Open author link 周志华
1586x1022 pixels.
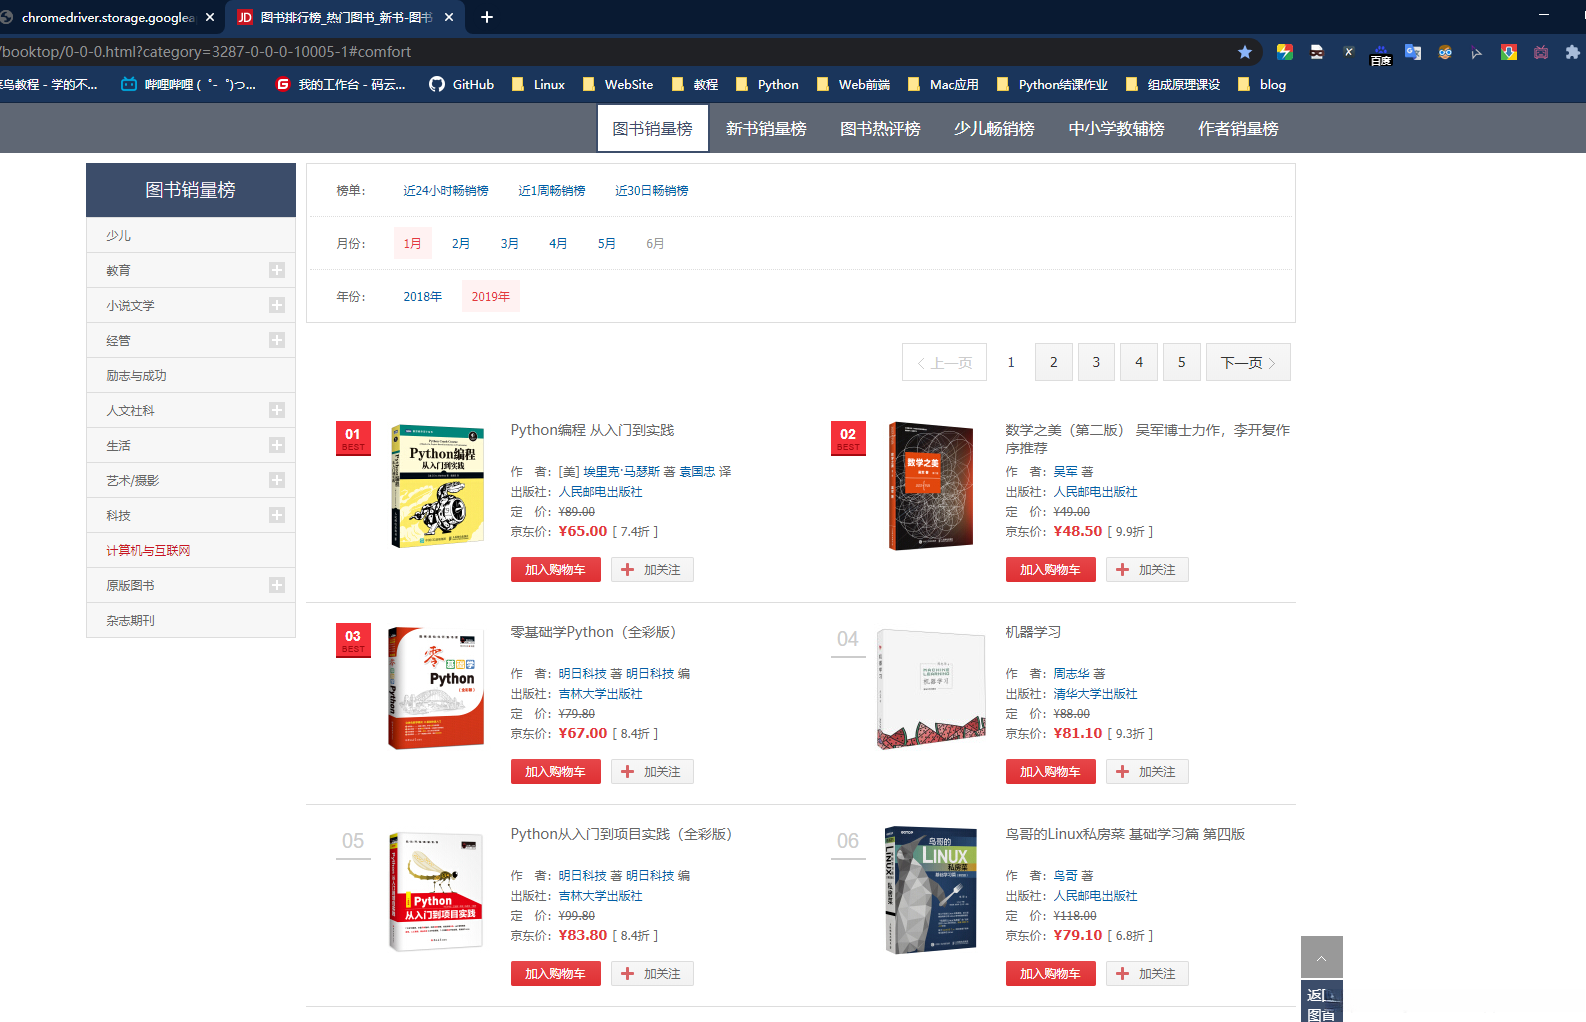pyautogui.click(x=1071, y=674)
